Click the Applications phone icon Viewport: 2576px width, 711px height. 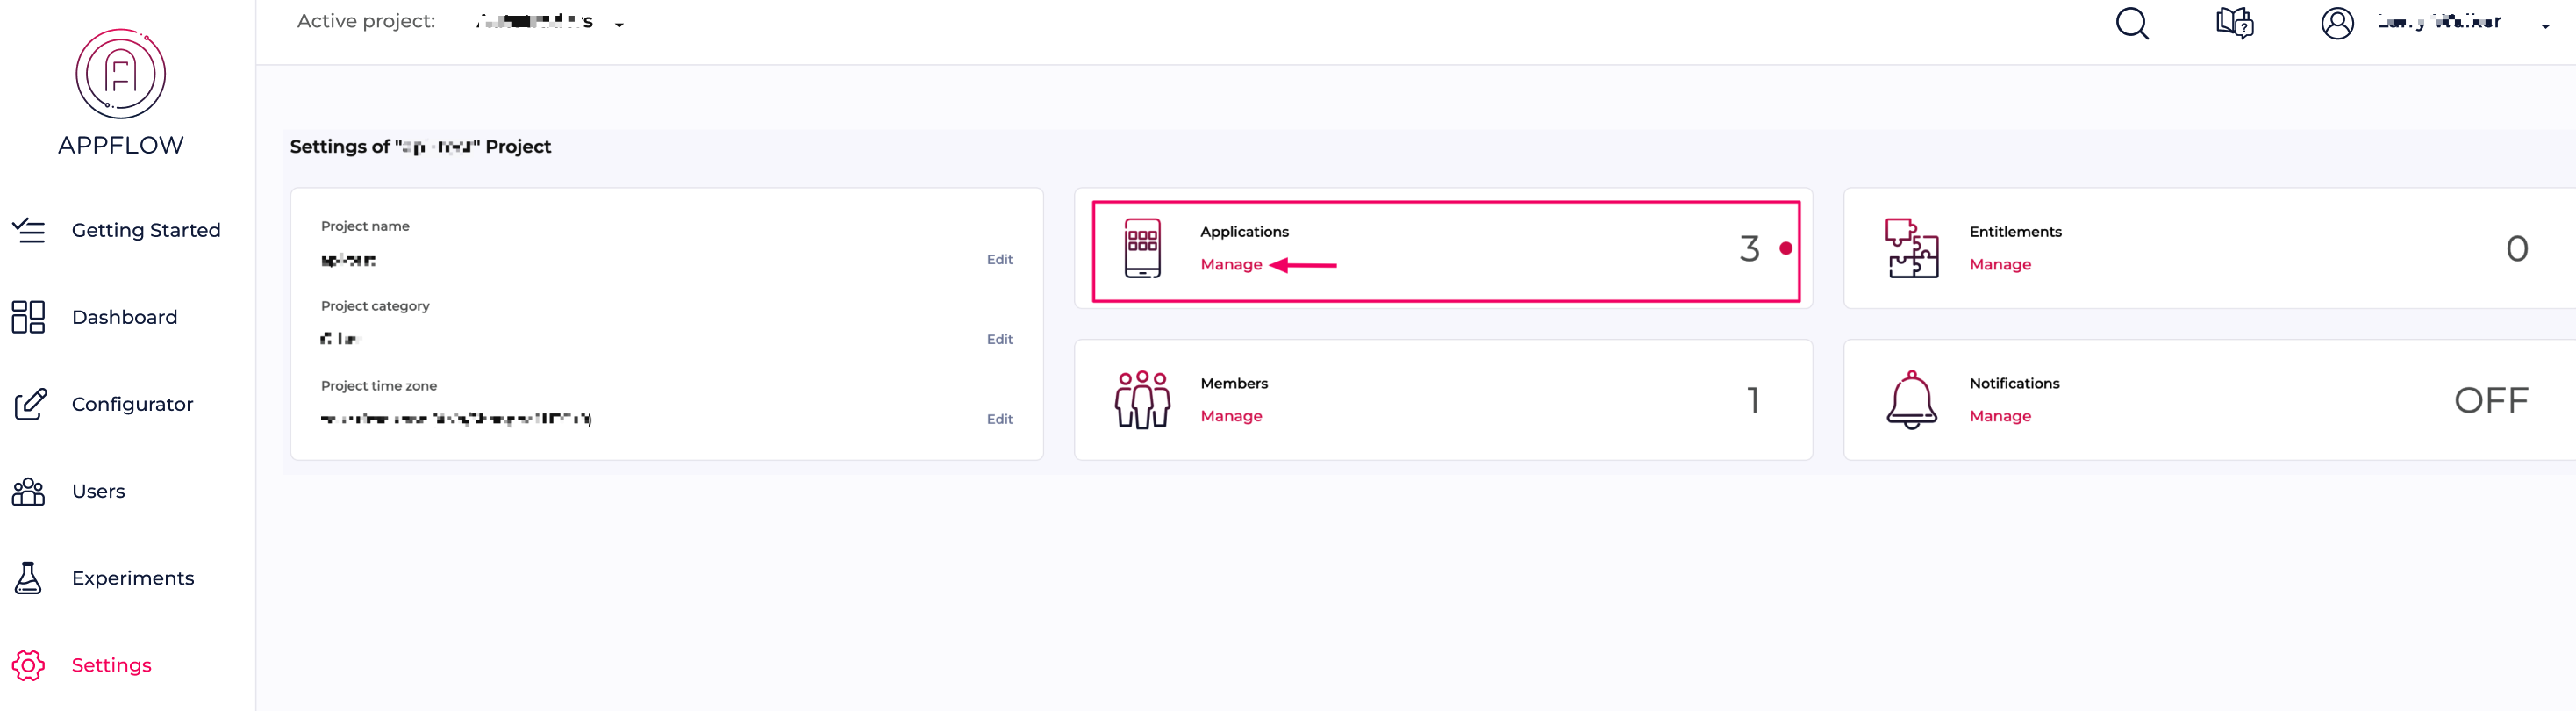tap(1143, 248)
